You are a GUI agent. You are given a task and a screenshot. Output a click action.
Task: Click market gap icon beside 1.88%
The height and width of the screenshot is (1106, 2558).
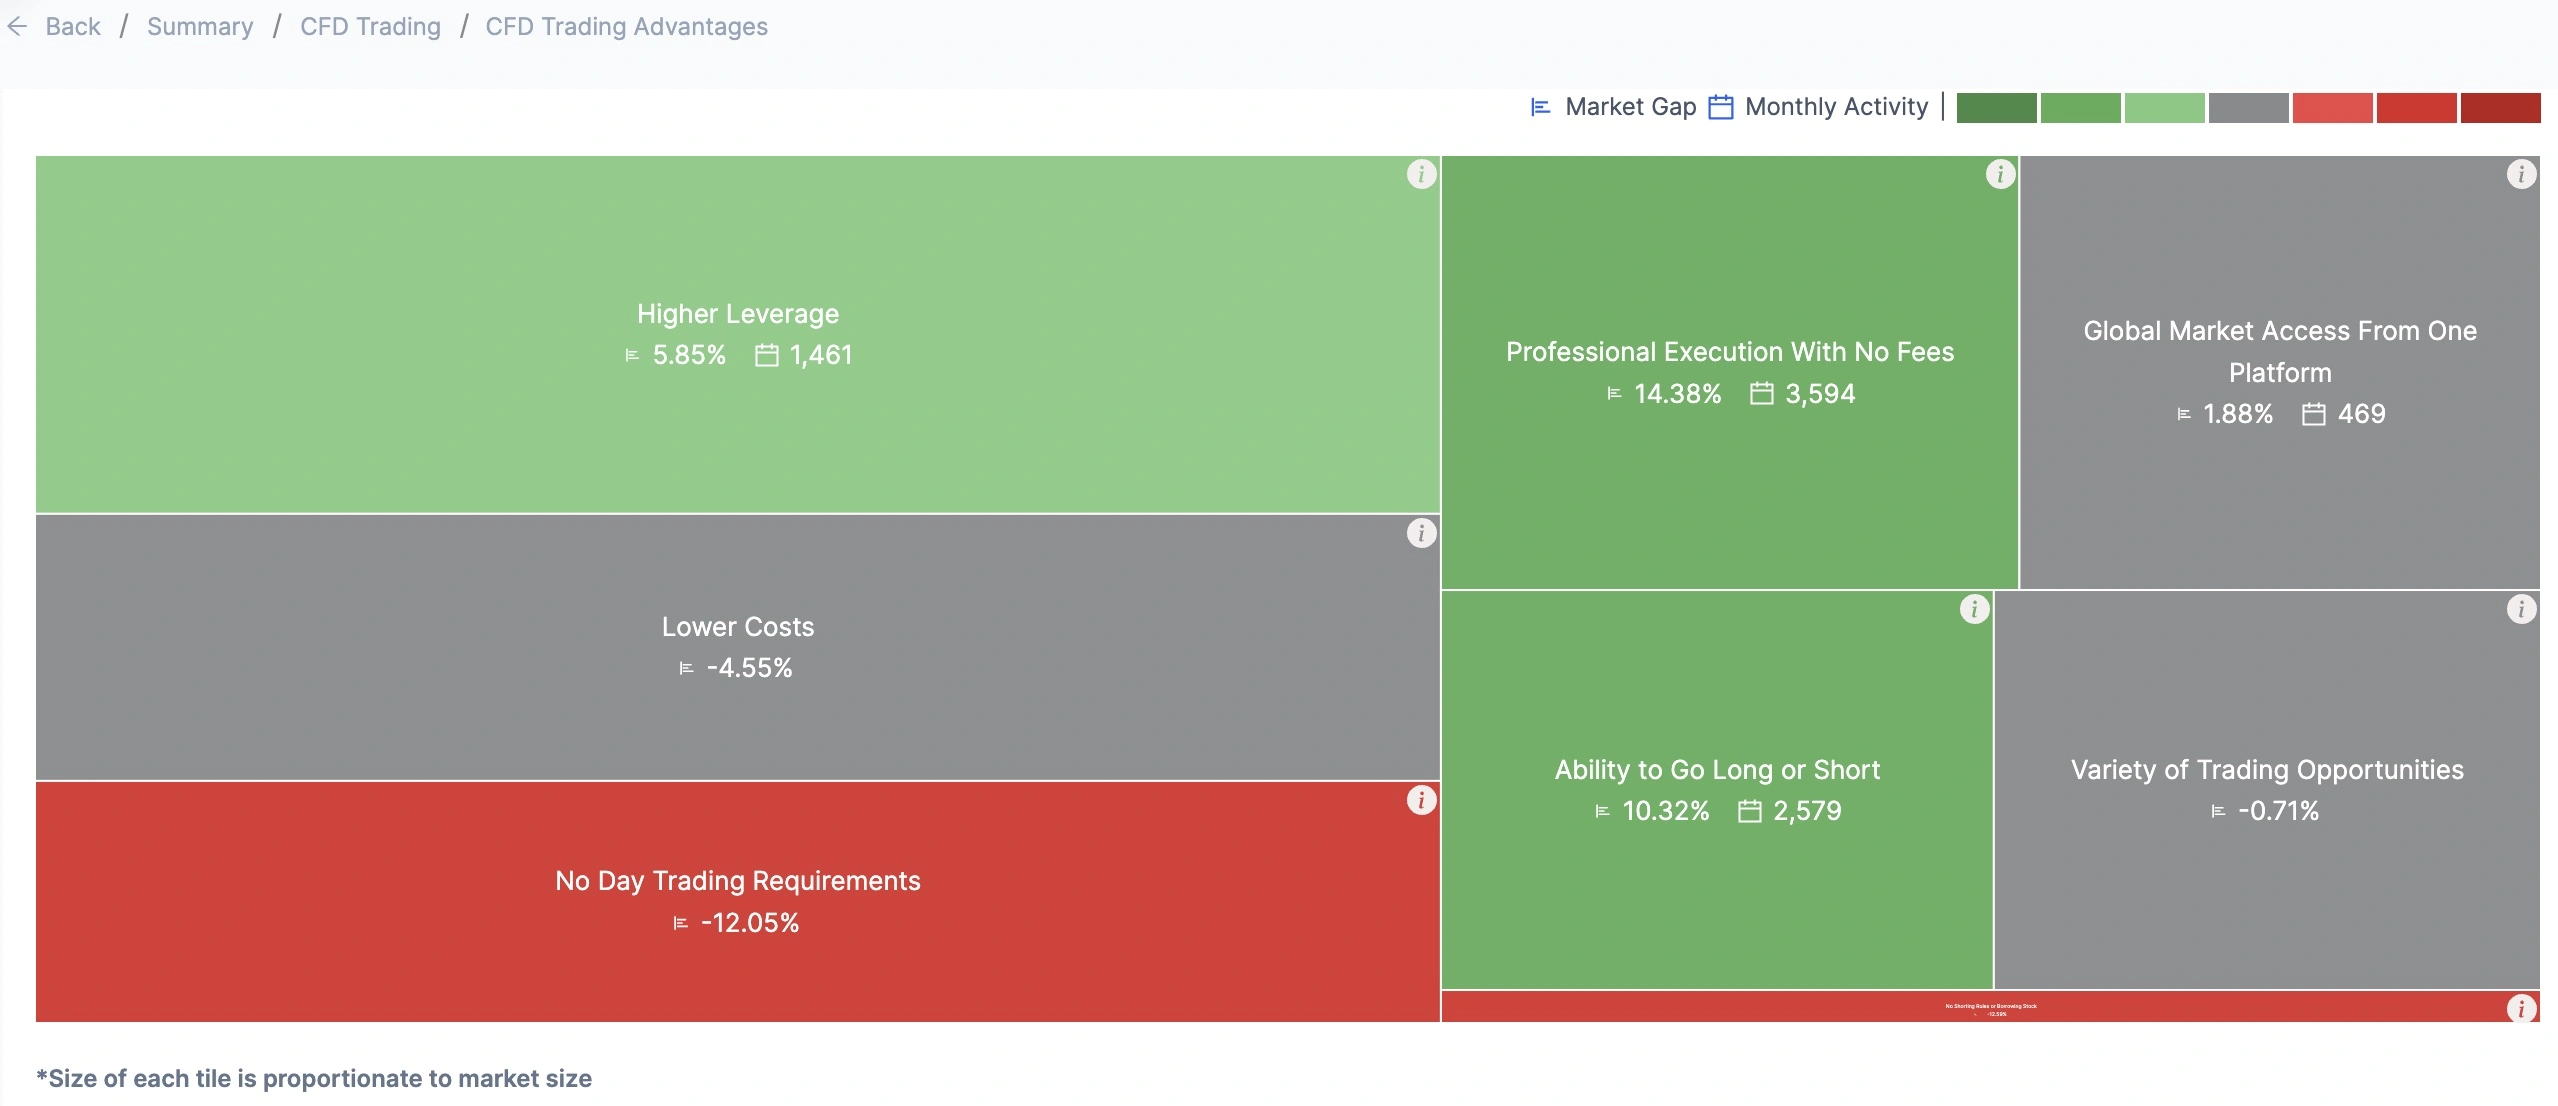2184,414
